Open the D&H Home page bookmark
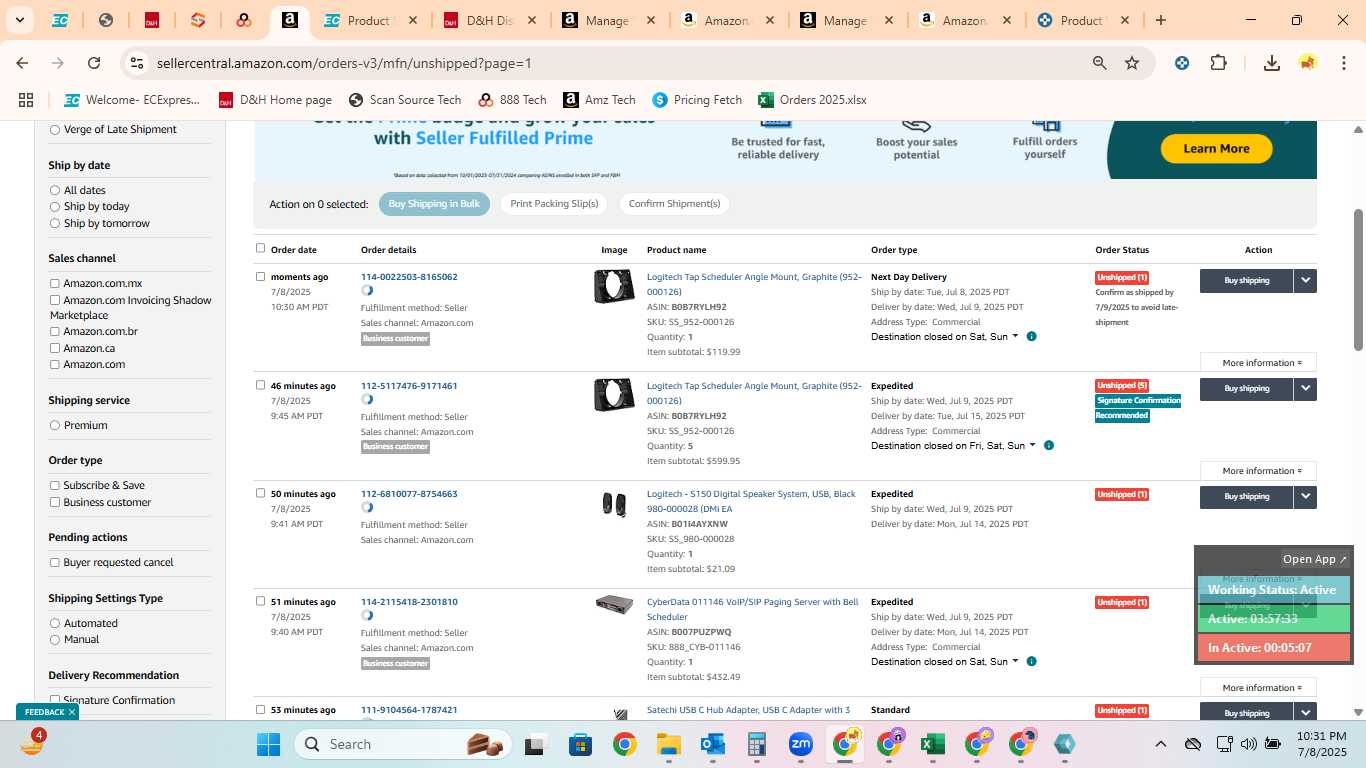This screenshot has width=1366, height=768. tap(274, 100)
